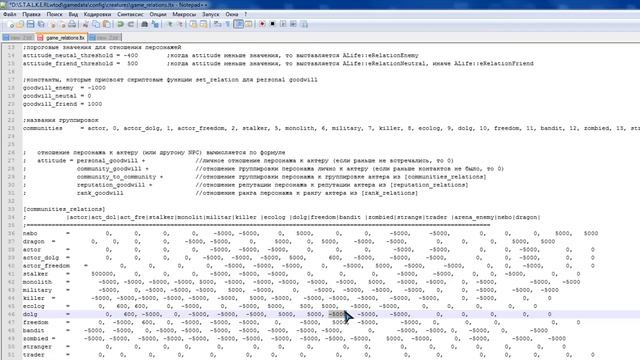Undo the last edit with the Undo icon
The height and width of the screenshot is (360, 640).
pyautogui.click(x=120, y=24)
